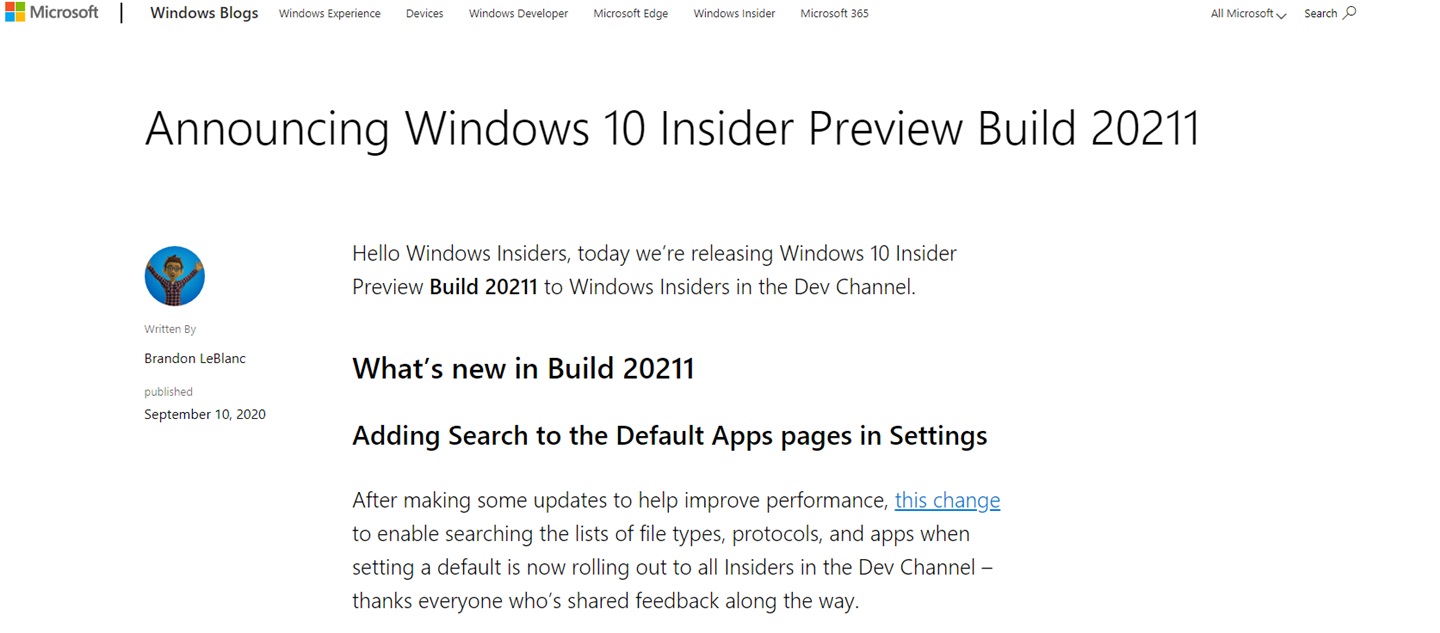The width and height of the screenshot is (1440, 633).
Task: Click the article title heading
Action: [672, 128]
